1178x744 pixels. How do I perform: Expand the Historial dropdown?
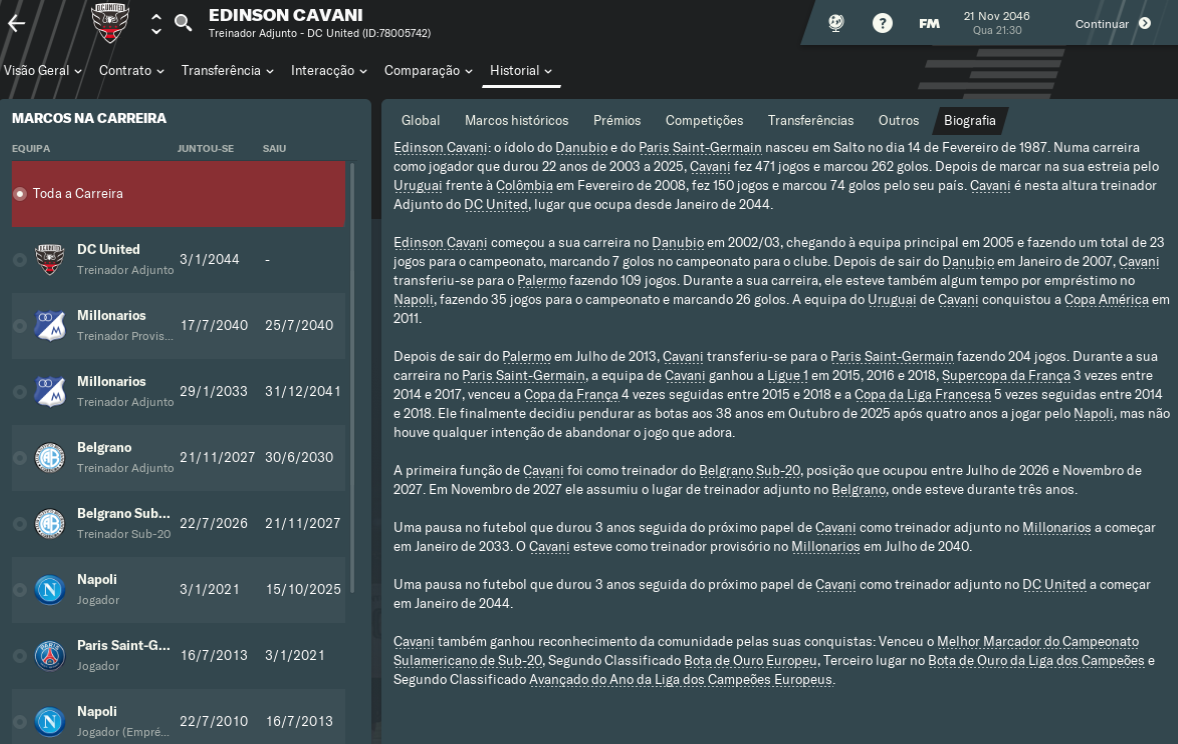pos(521,71)
